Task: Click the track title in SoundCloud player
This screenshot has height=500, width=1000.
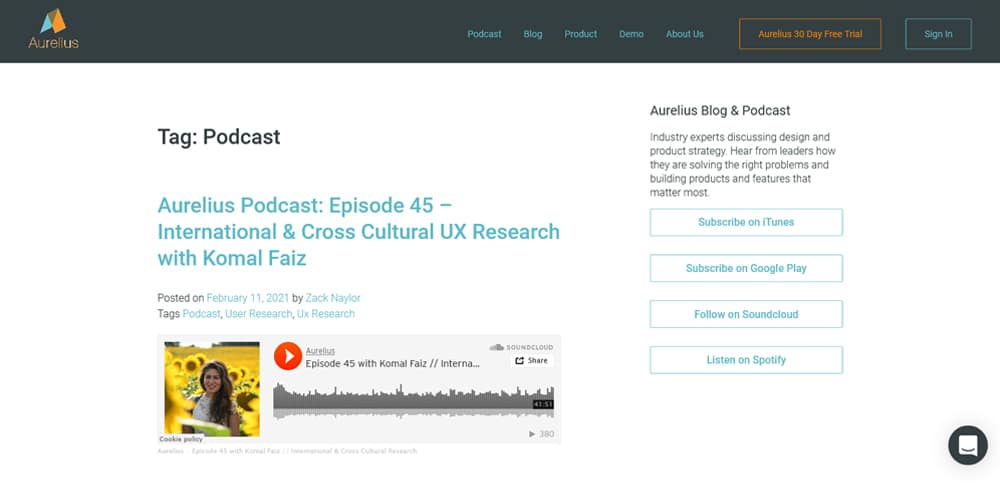Action: pos(392,364)
